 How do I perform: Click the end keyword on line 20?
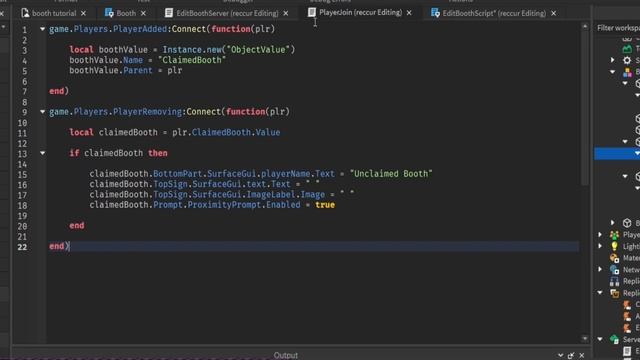pyautogui.click(x=77, y=225)
